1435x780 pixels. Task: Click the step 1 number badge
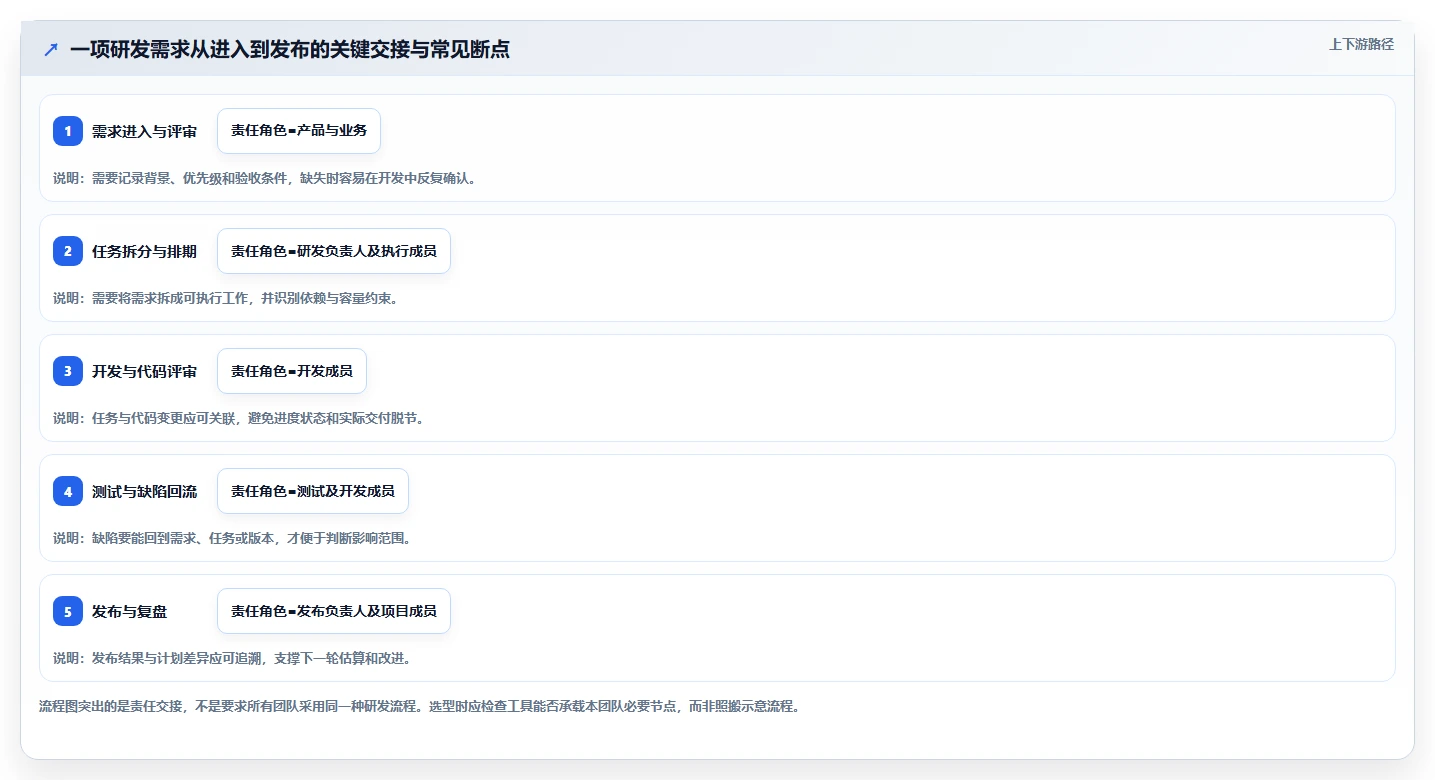[x=68, y=131]
